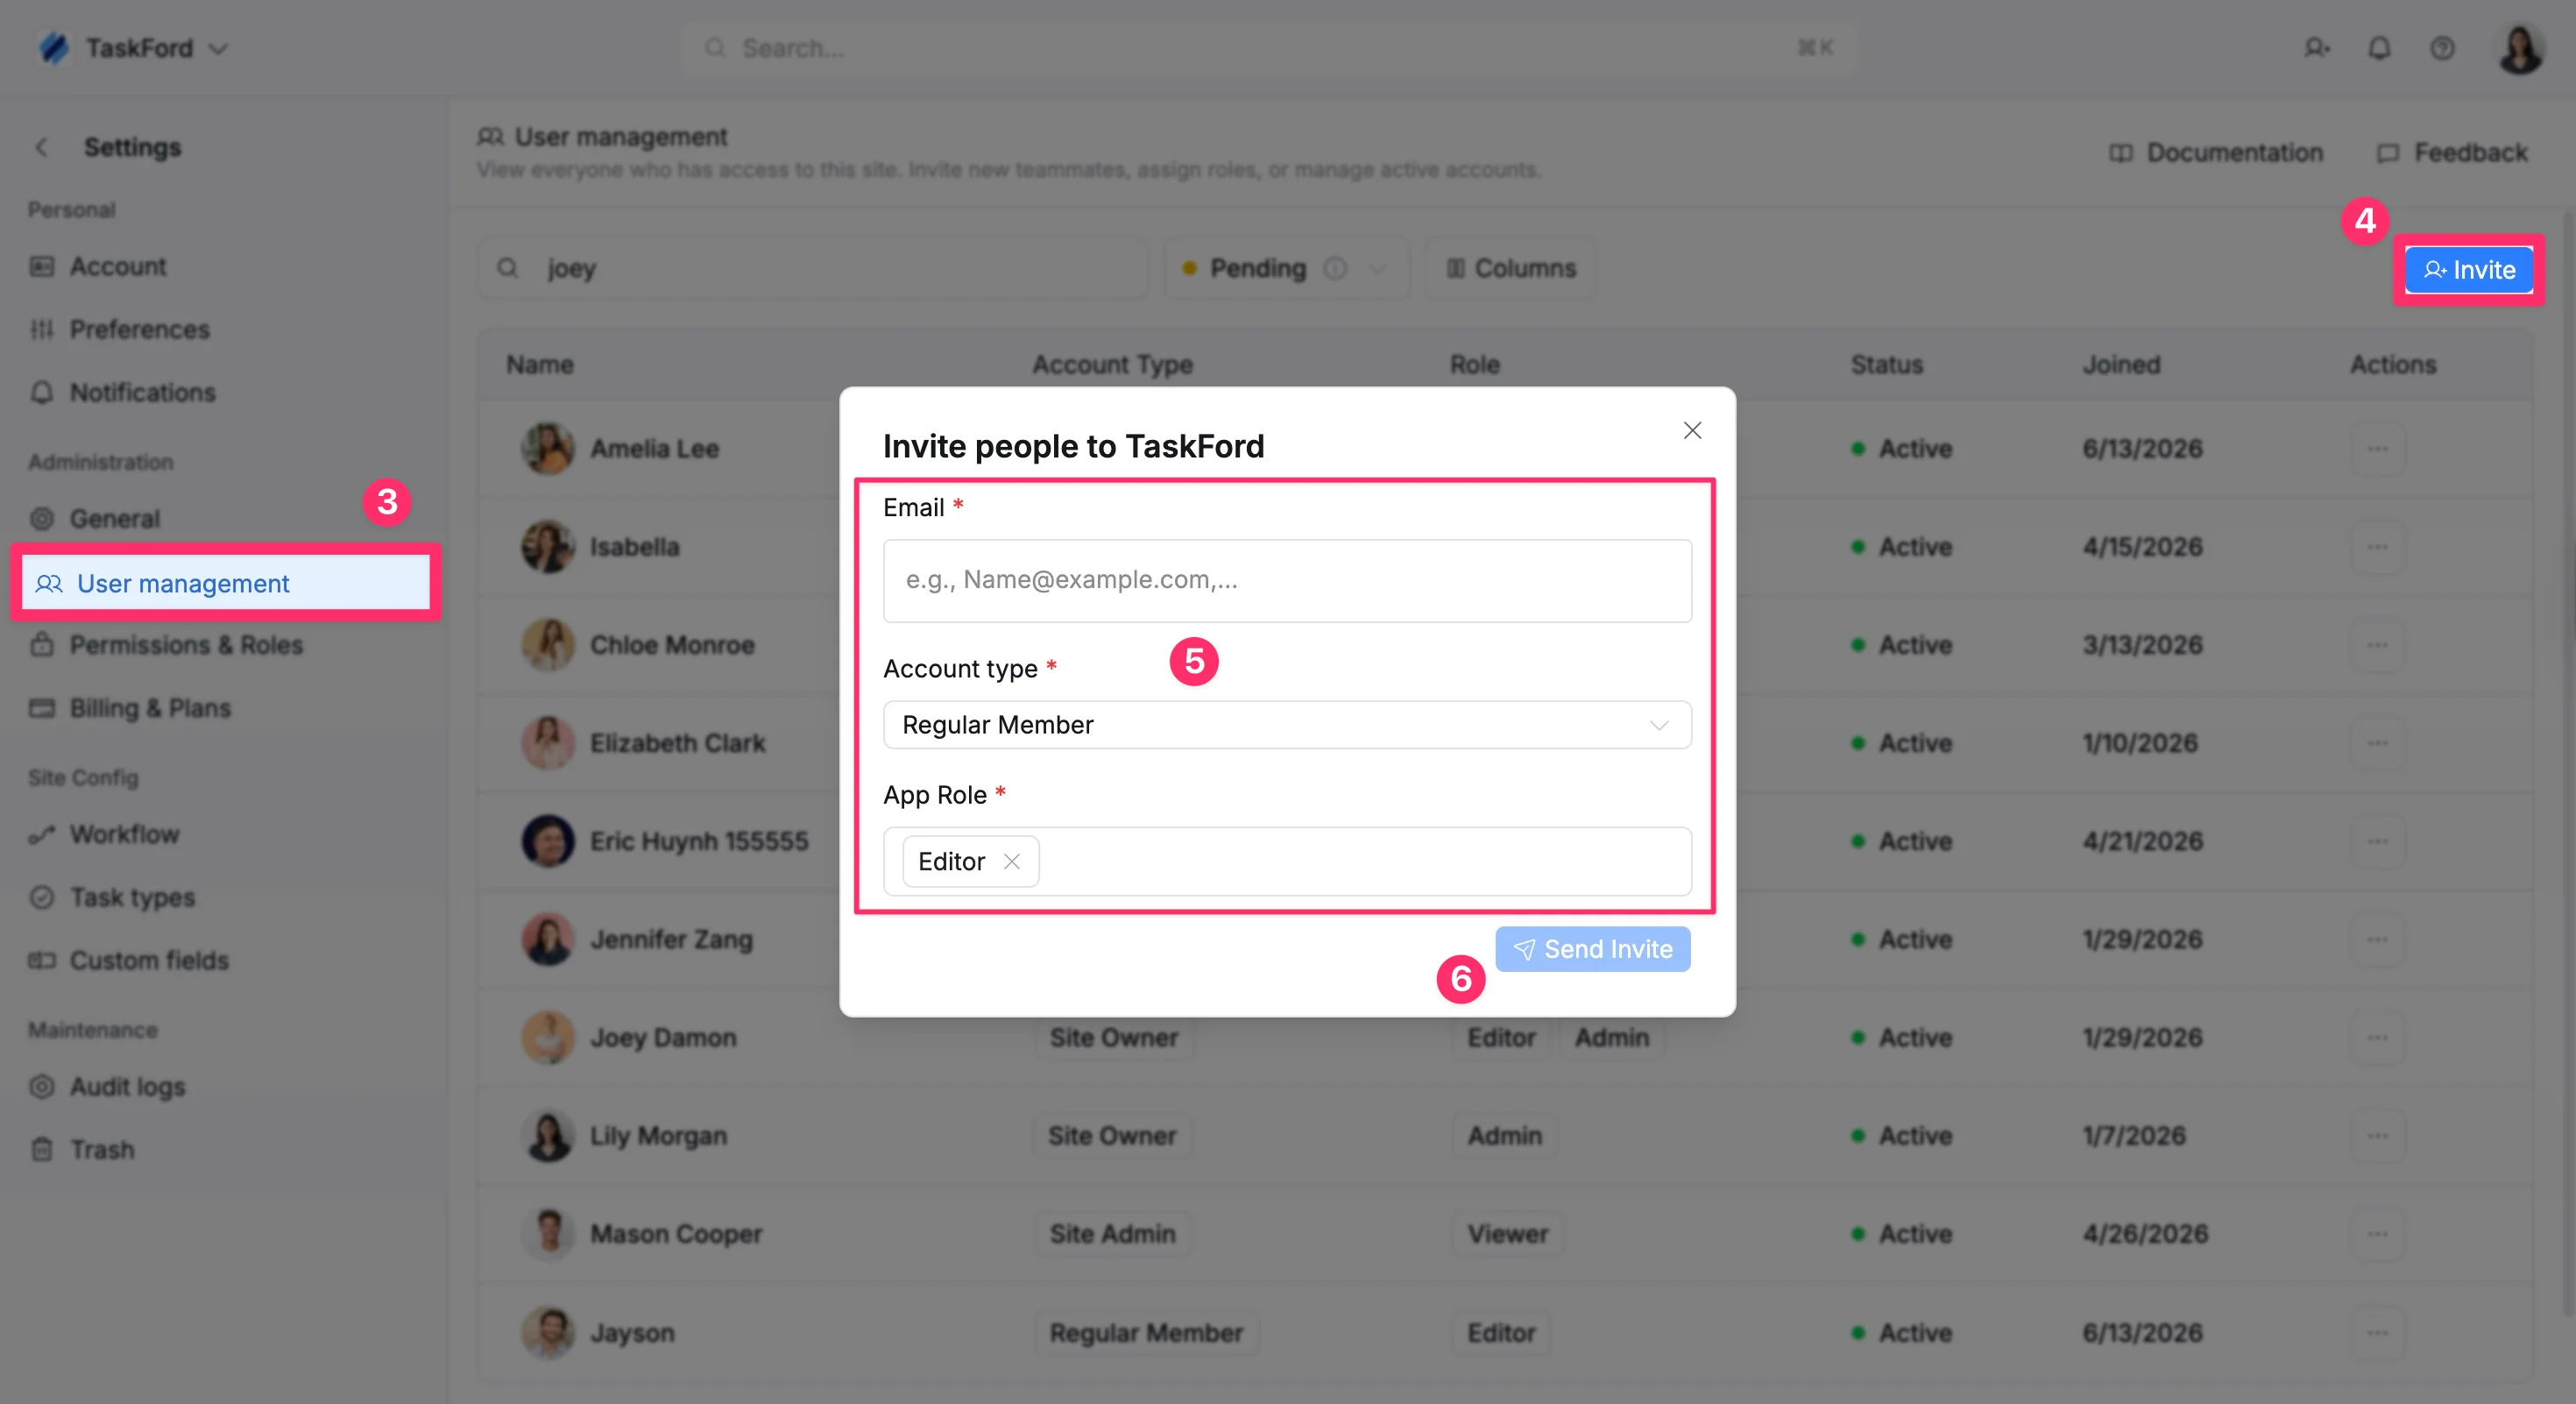Expand the Account type dropdown
This screenshot has width=2576, height=1404.
pos(1287,725)
